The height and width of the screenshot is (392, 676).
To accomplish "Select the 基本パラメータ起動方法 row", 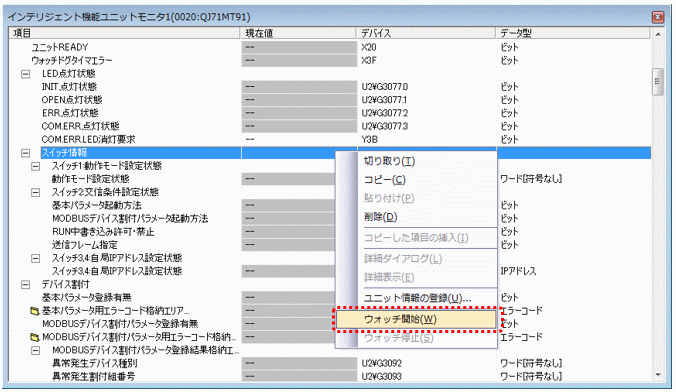I will click(x=97, y=205).
